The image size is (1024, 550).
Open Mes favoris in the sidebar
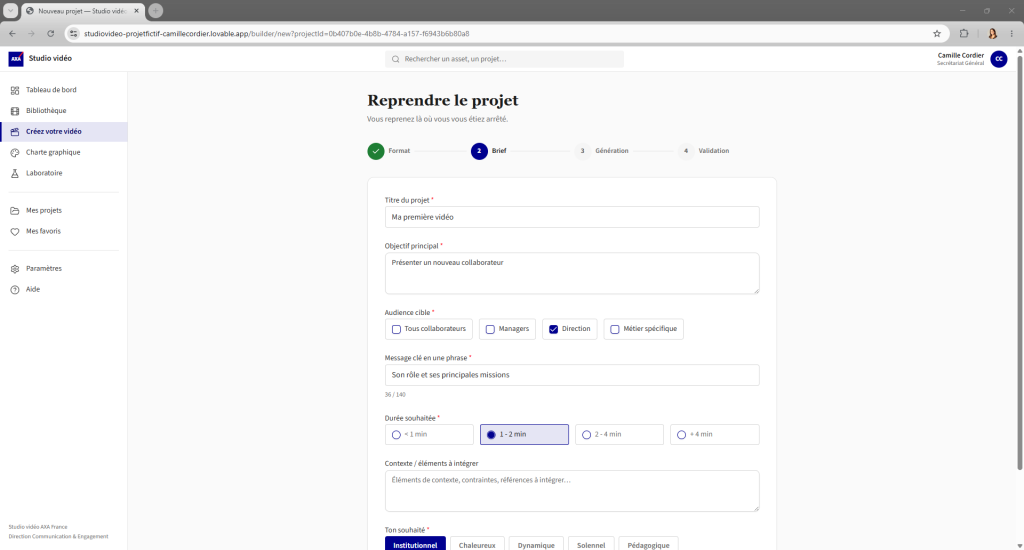tap(63, 232)
